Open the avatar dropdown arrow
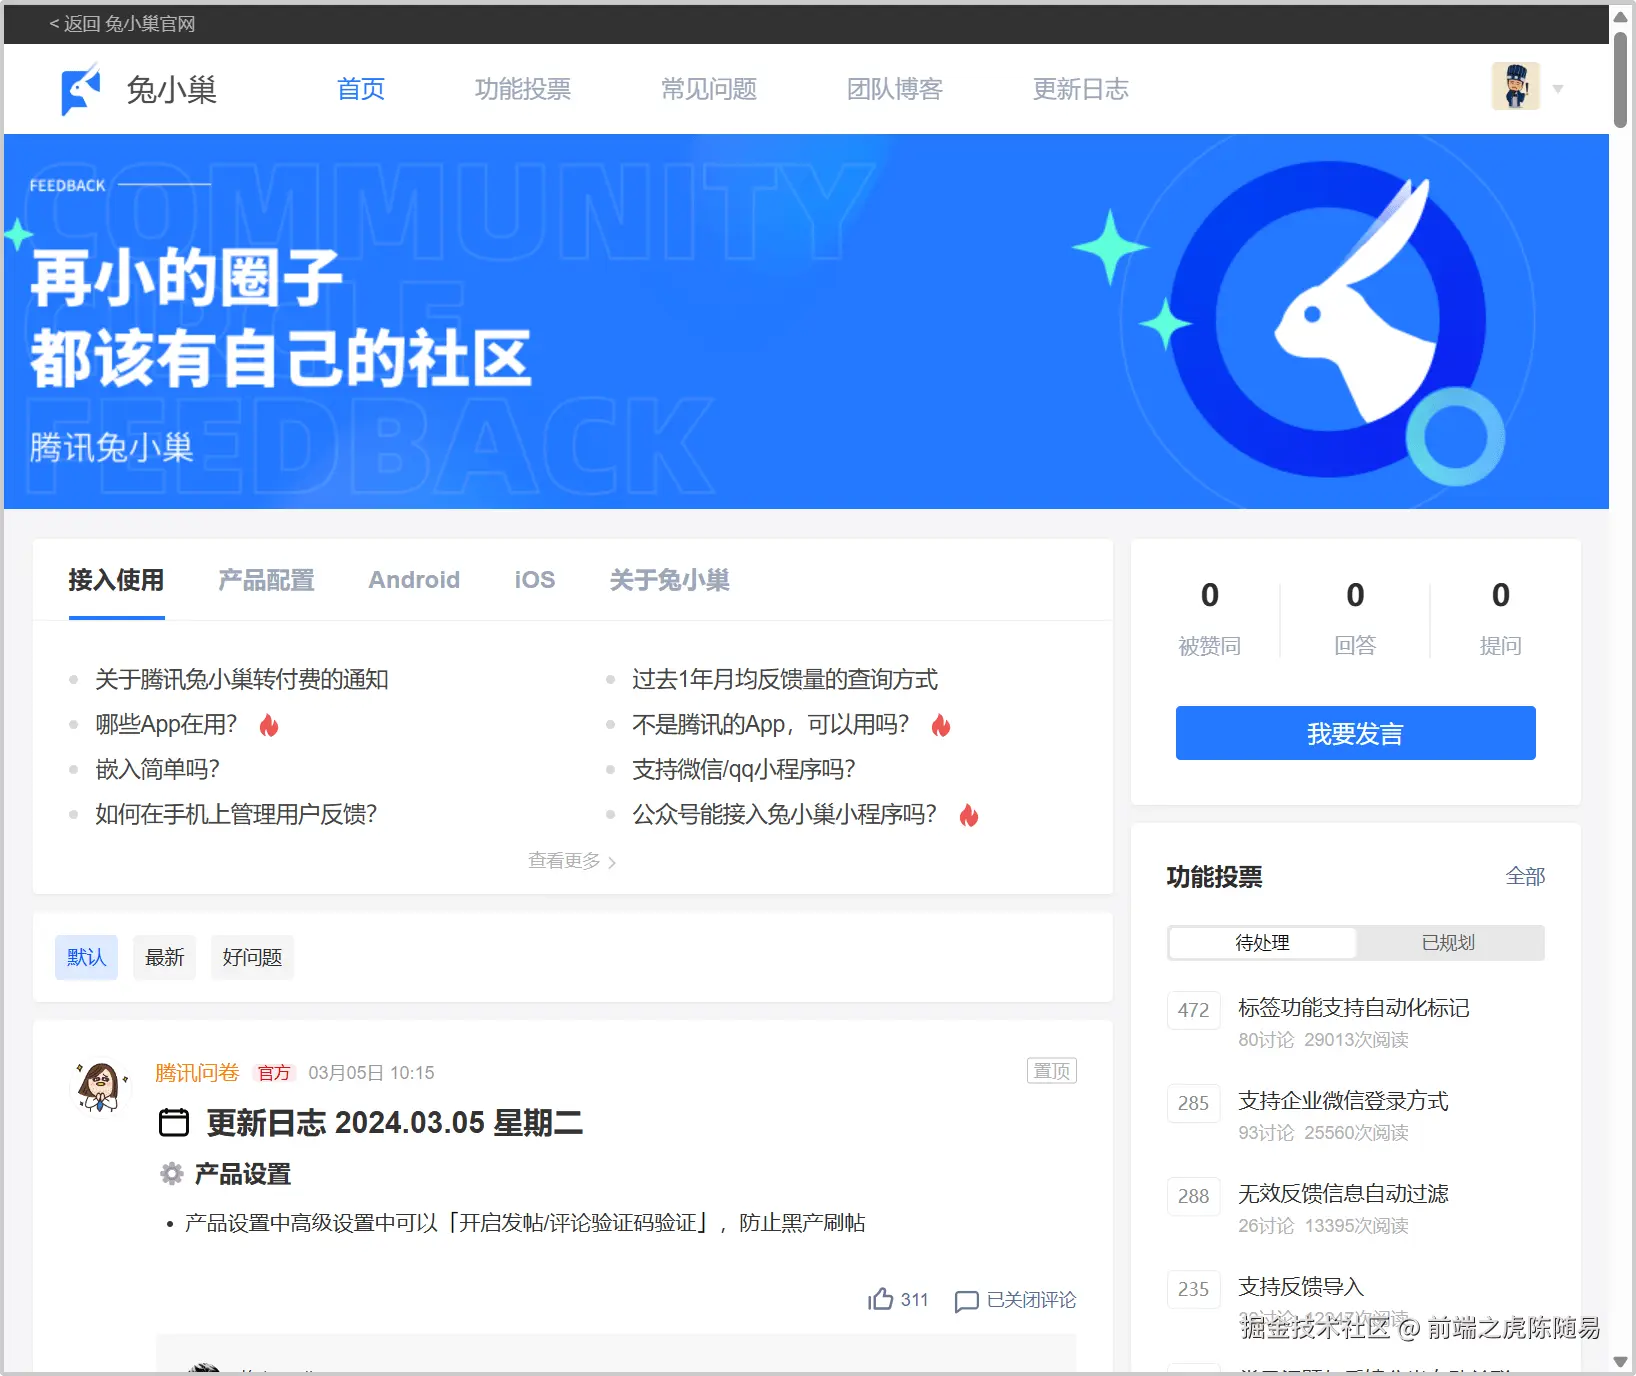This screenshot has width=1636, height=1376. pos(1557,87)
